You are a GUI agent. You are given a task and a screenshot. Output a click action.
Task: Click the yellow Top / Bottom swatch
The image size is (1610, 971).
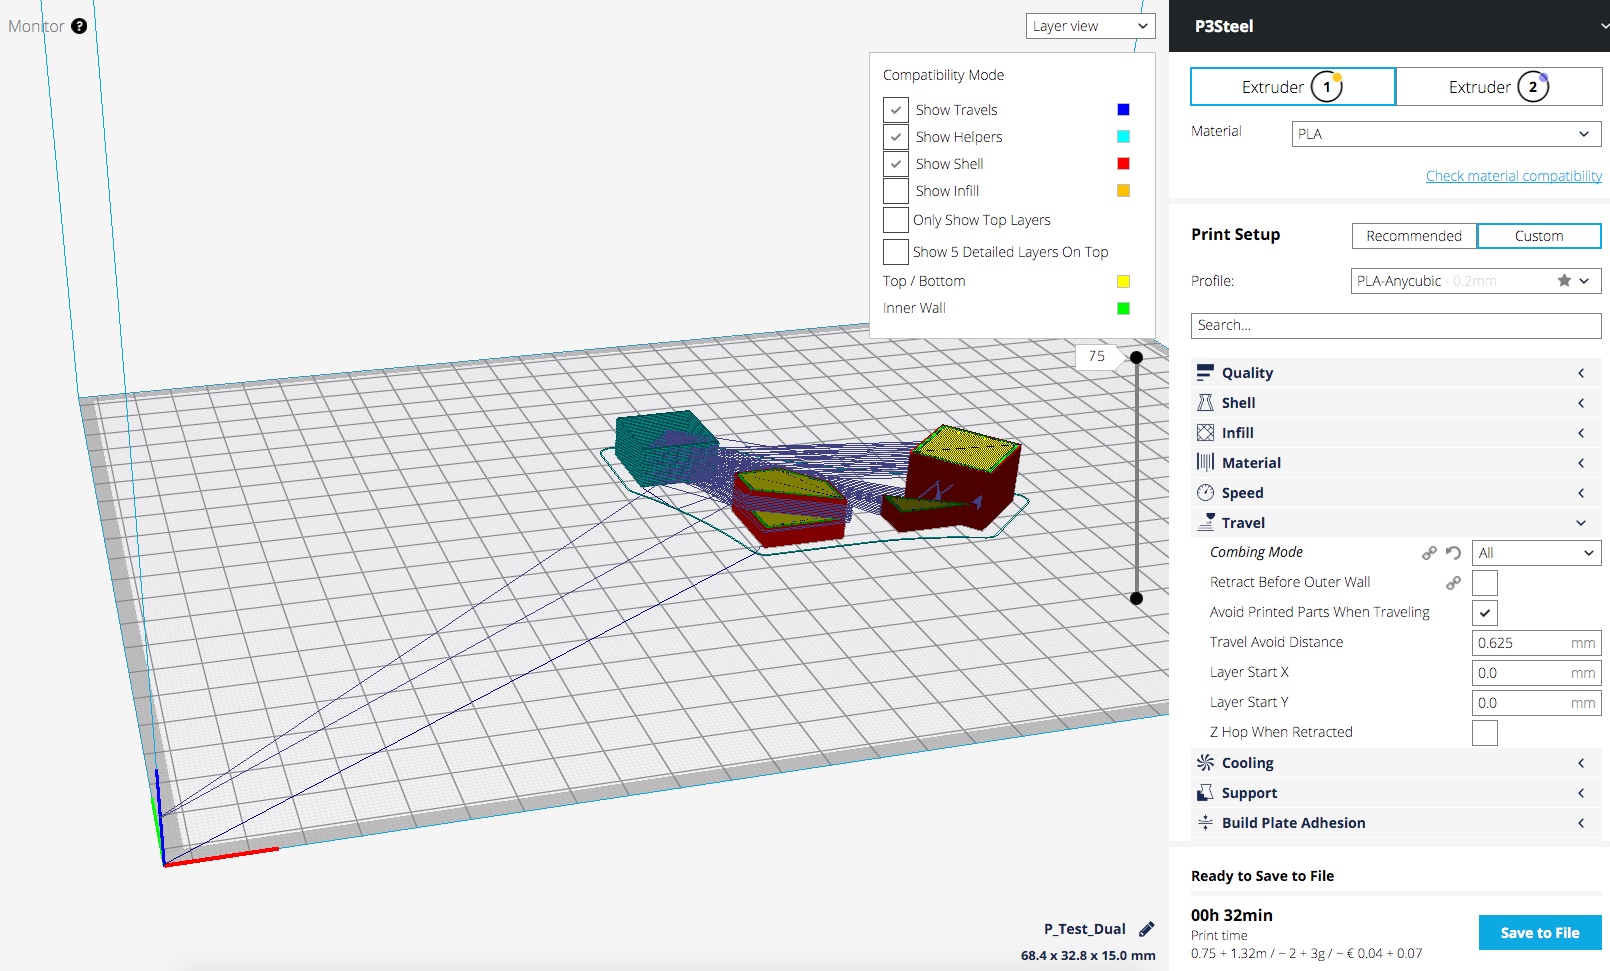point(1123,282)
